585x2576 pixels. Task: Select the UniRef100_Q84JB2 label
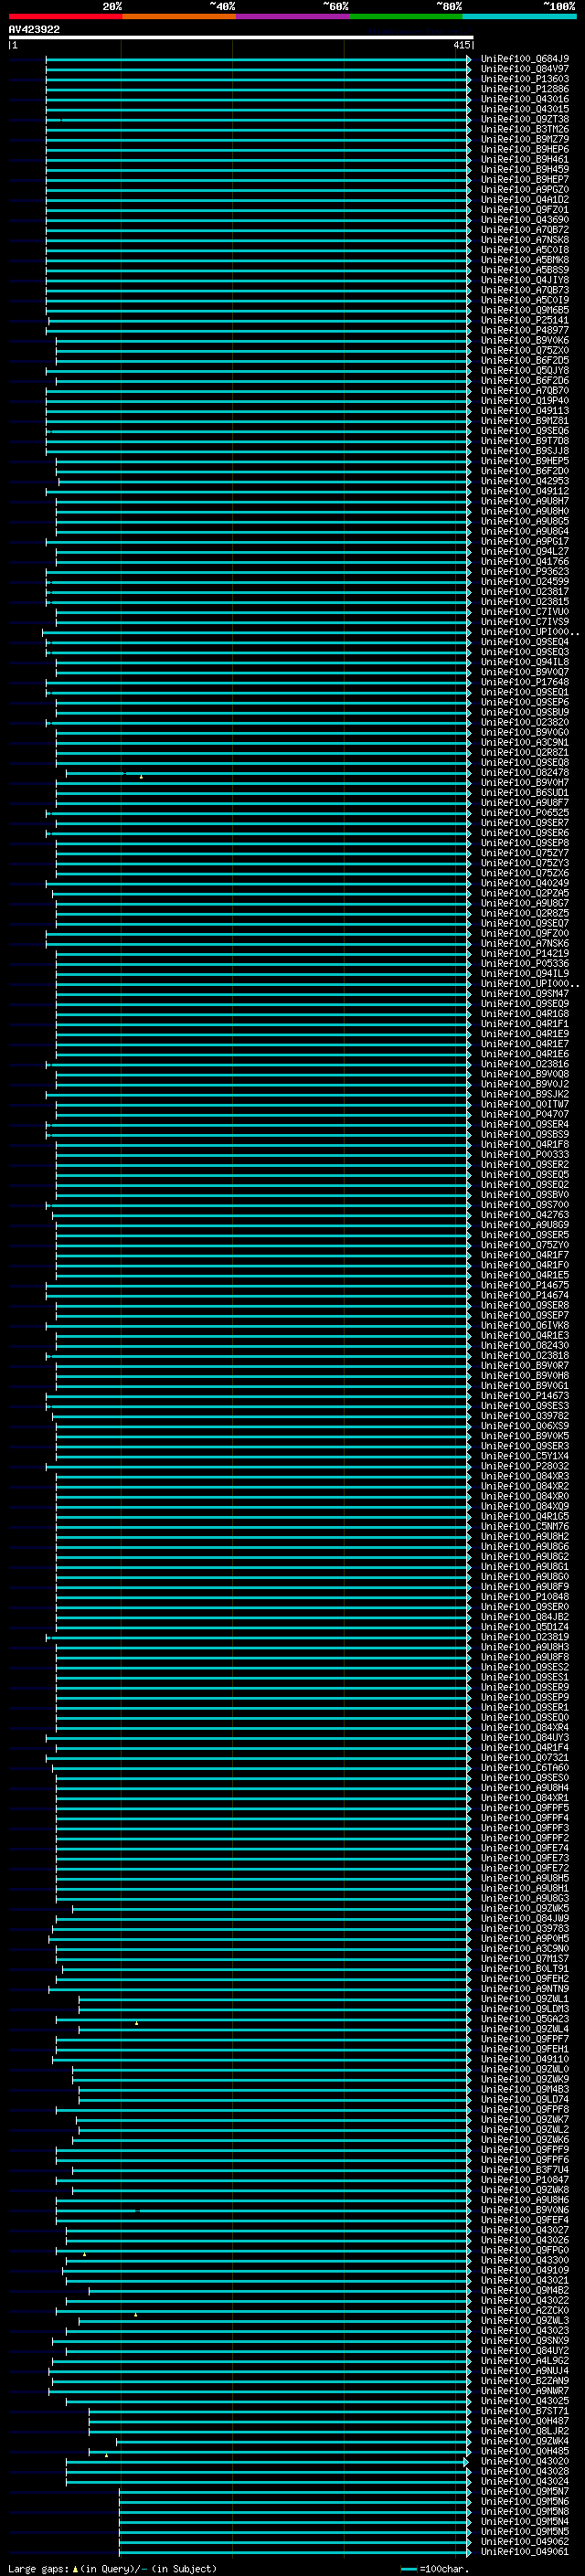tap(524, 1617)
